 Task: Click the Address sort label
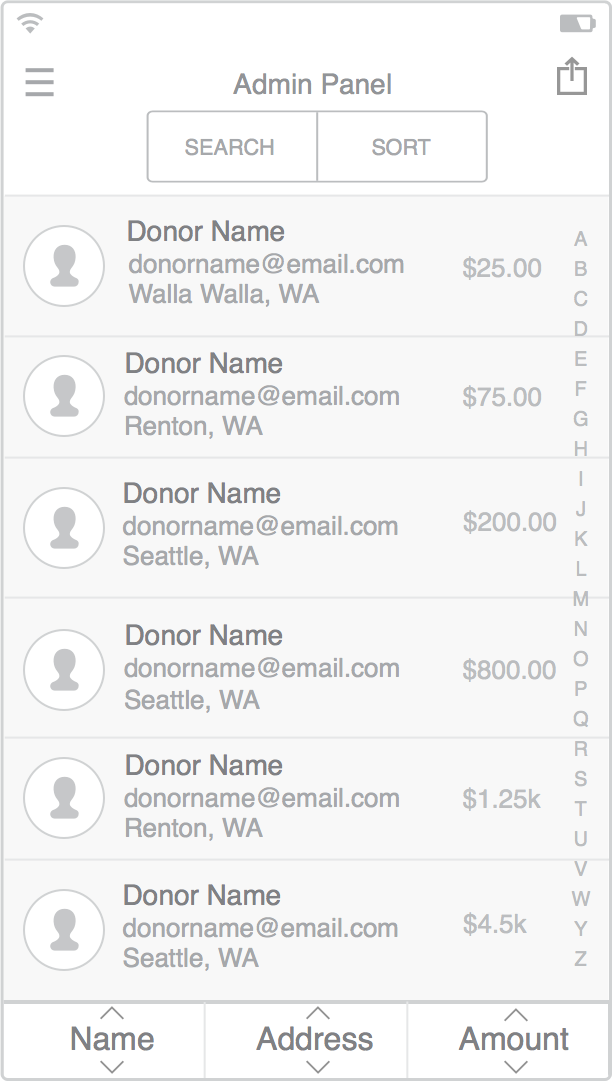[x=315, y=1040]
